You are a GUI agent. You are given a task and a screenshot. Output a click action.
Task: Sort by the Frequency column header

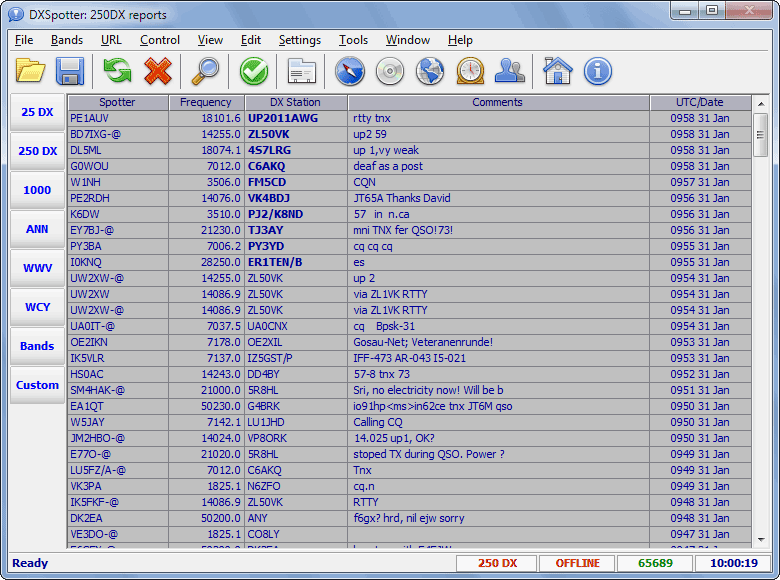205,102
